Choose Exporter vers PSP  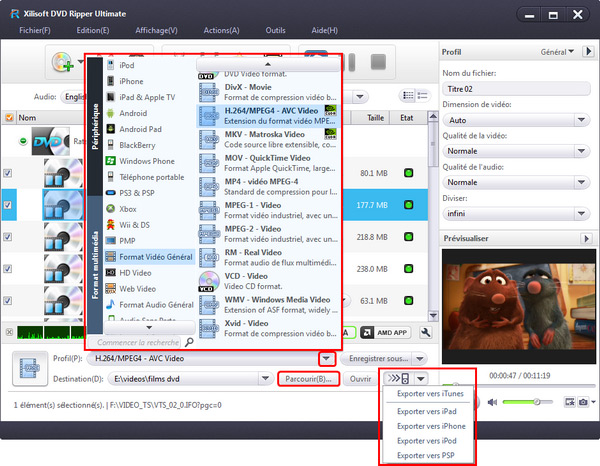[426, 455]
